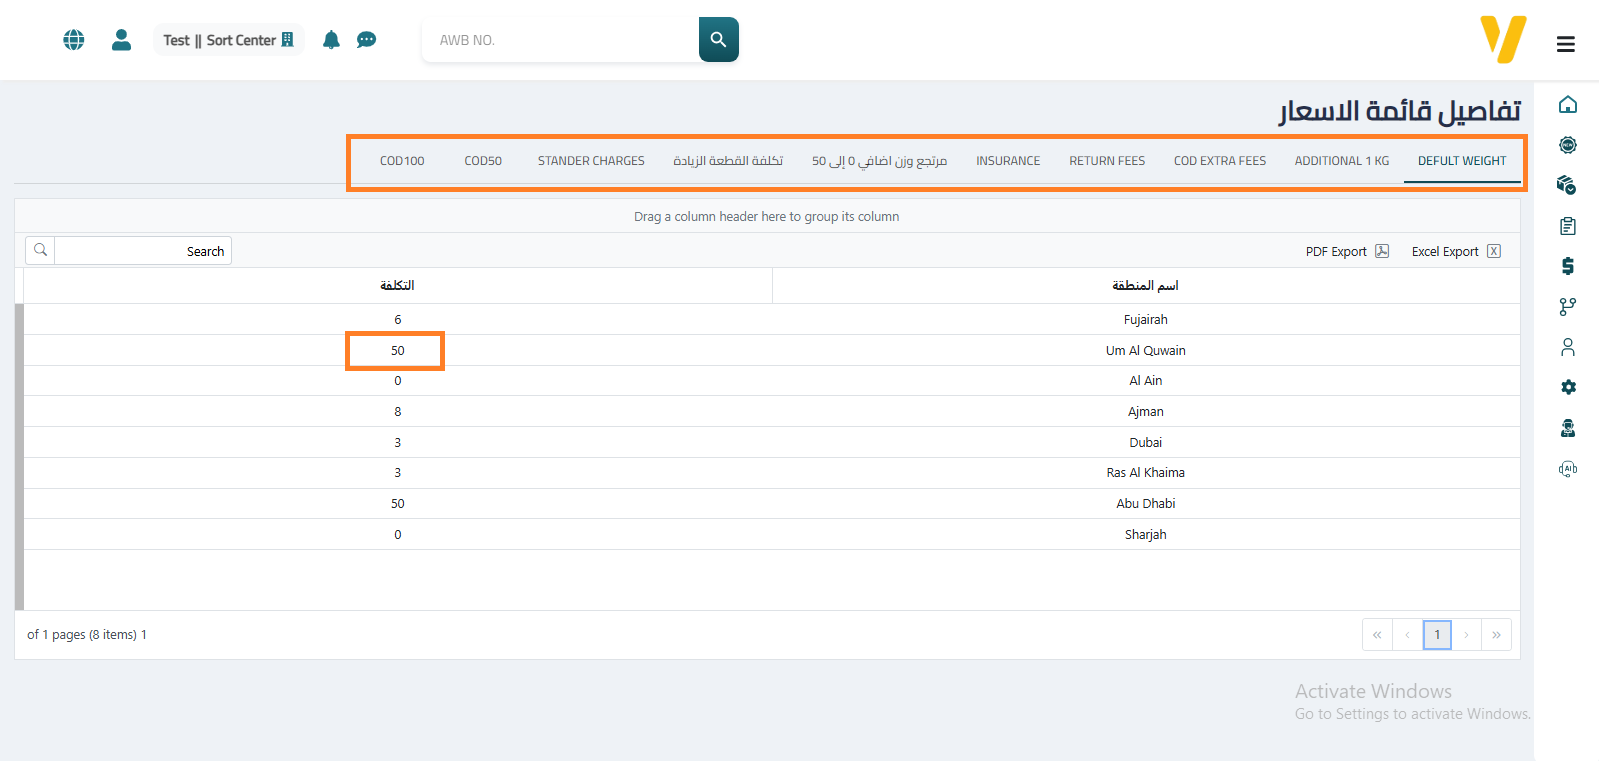This screenshot has width=1599, height=761.
Task: Select the Dubai row
Action: [x=772, y=443]
